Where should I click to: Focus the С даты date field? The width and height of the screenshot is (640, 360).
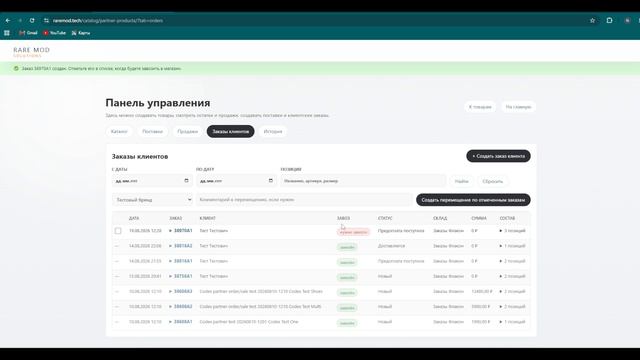[x=152, y=180]
